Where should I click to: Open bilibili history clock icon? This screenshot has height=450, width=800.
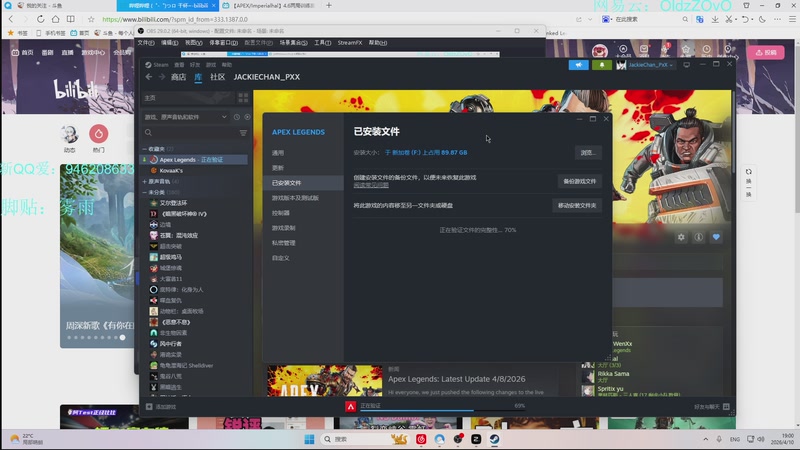tap(707, 49)
